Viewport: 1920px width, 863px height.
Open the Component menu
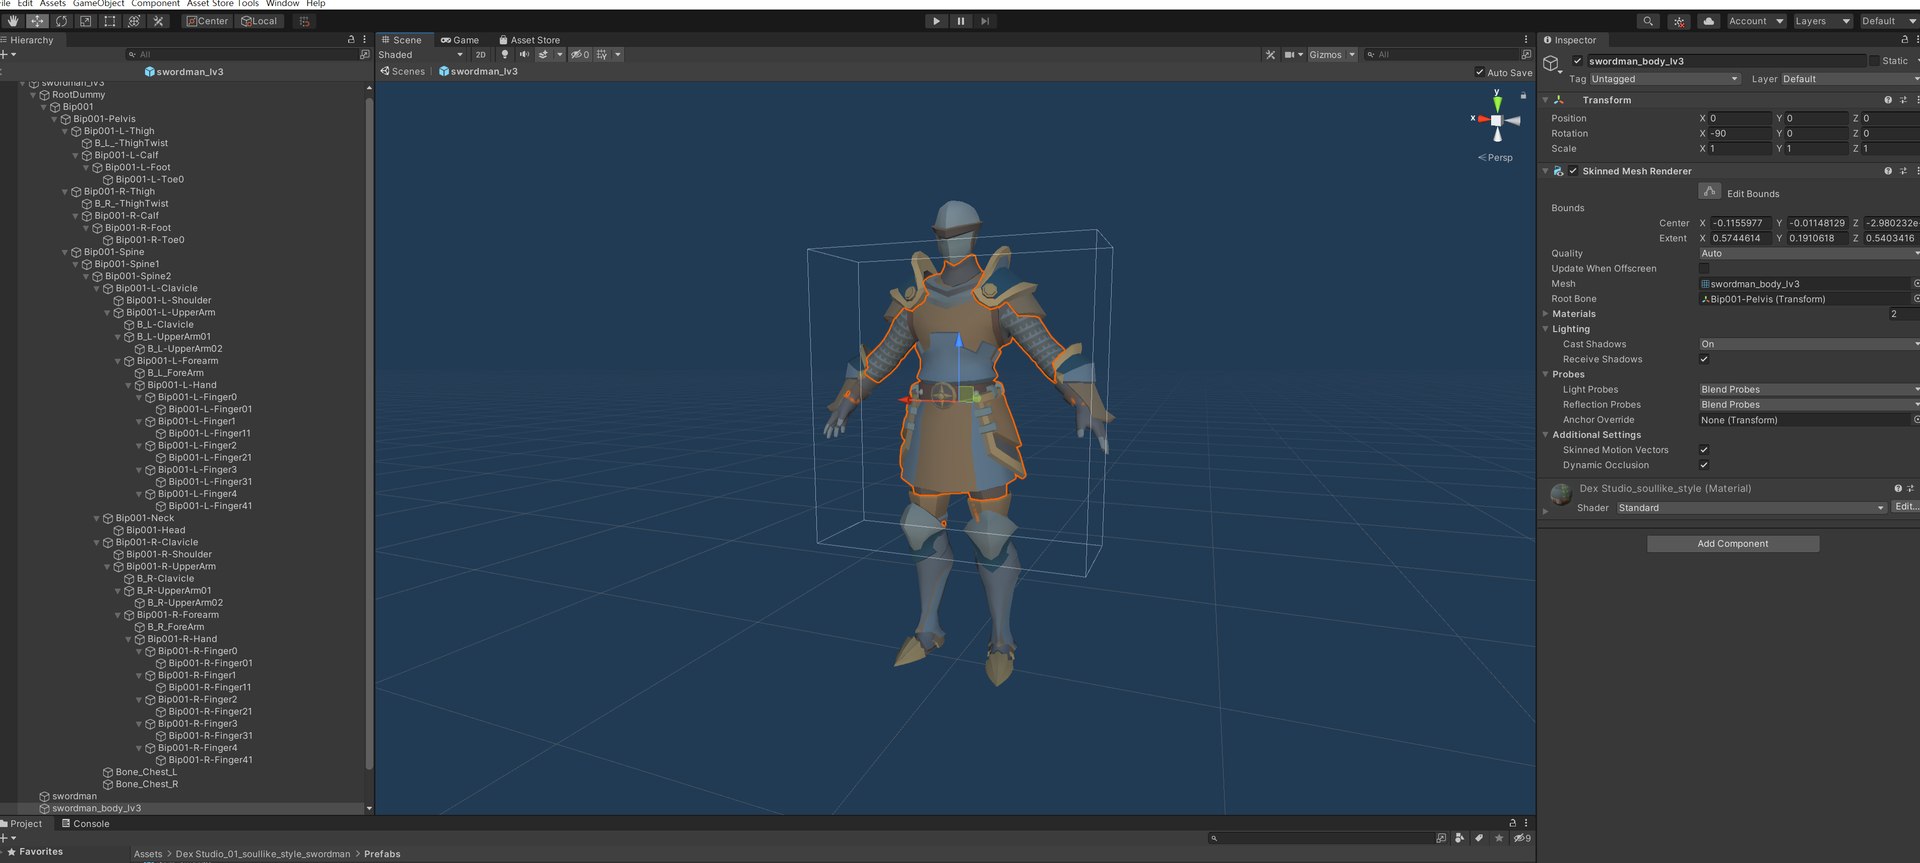pos(155,4)
